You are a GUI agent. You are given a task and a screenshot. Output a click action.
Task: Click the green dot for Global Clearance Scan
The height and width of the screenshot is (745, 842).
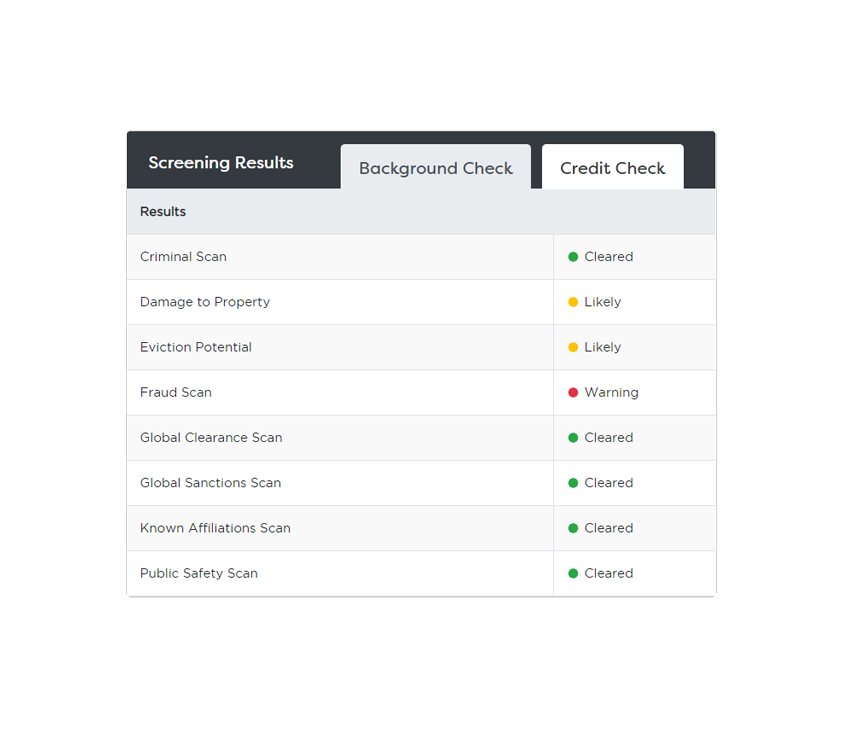(x=573, y=438)
